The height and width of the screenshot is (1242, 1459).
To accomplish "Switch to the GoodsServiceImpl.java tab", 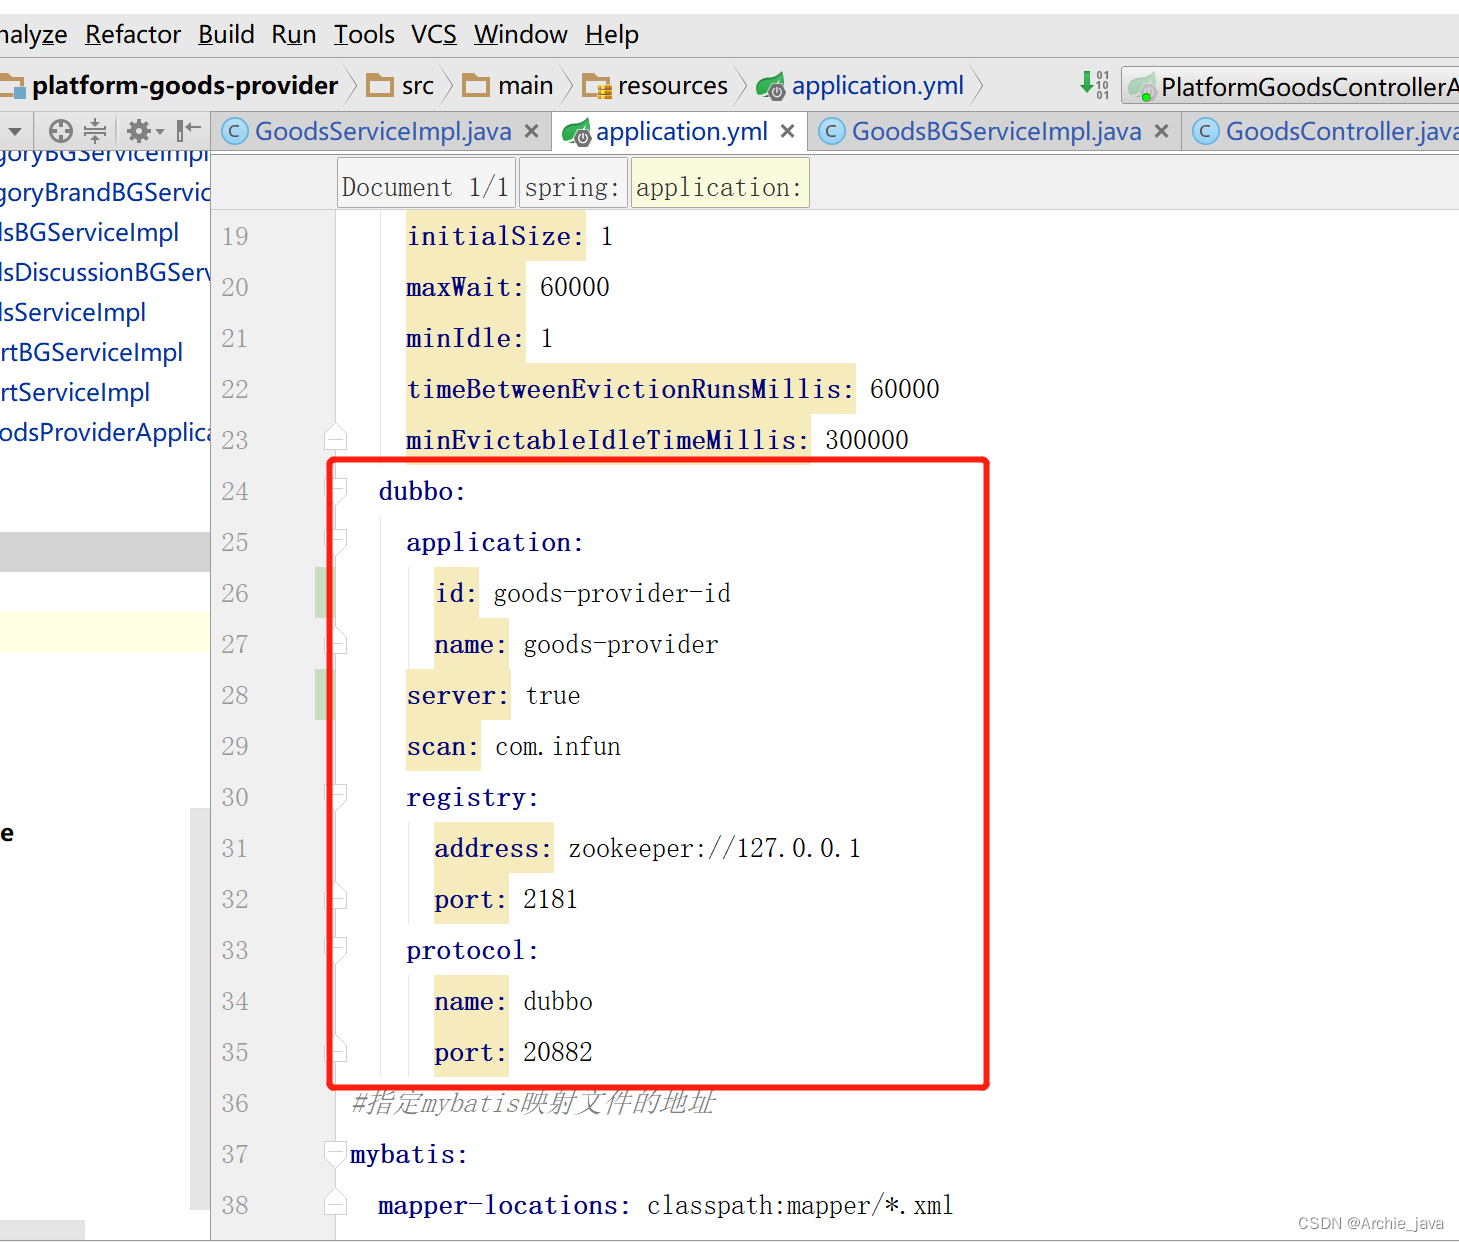I will coord(383,131).
